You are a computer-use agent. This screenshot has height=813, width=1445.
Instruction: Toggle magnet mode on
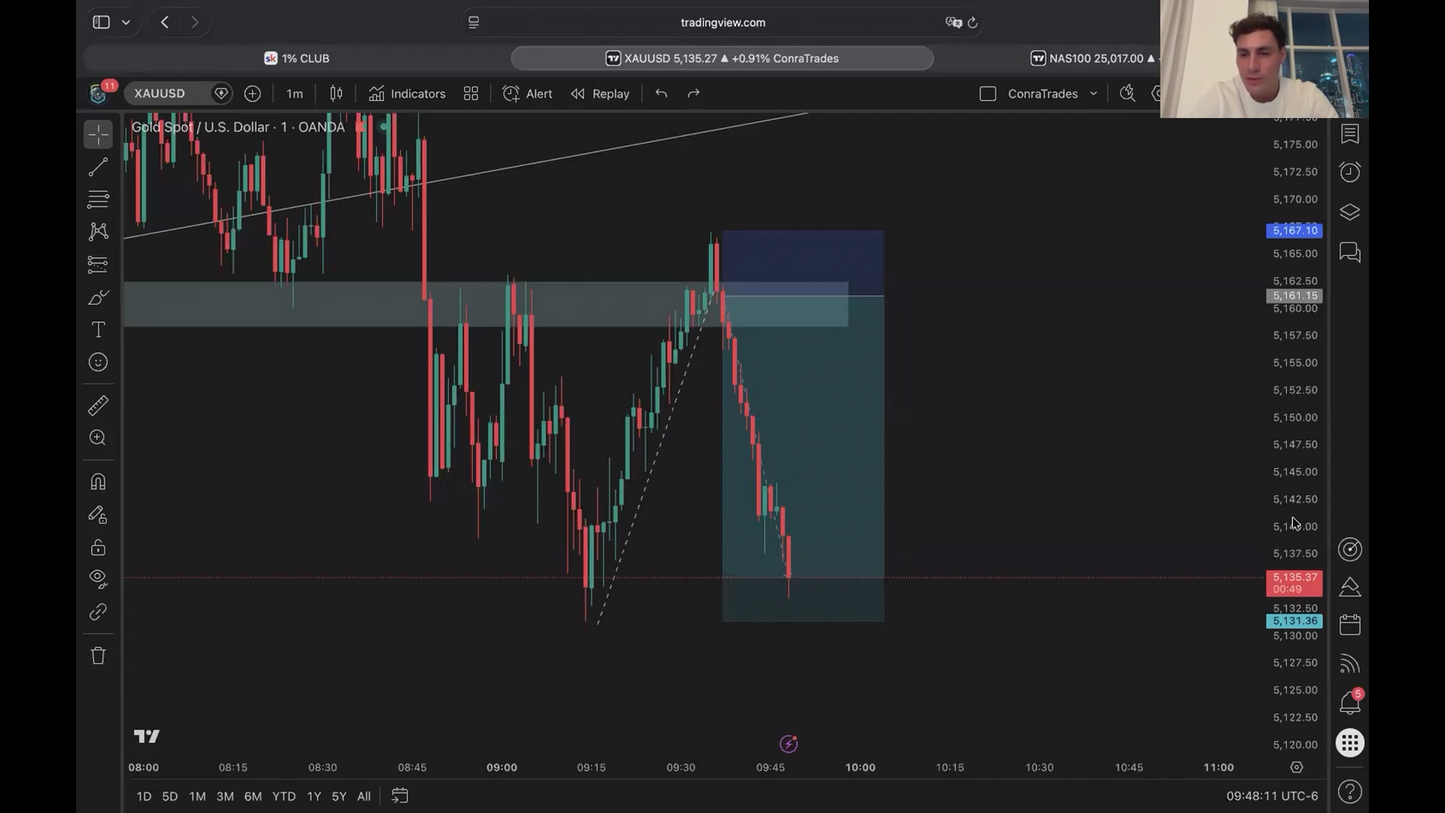98,482
